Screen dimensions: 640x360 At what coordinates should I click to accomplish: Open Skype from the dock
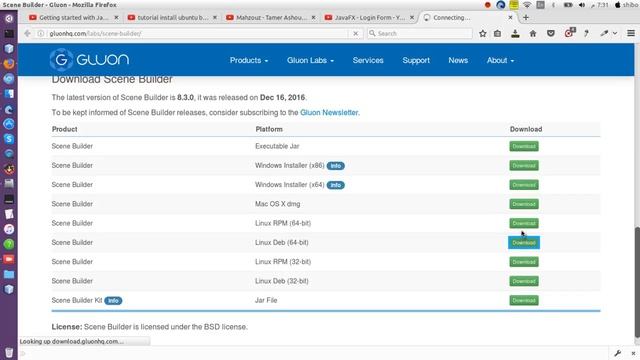pyautogui.click(x=9, y=139)
